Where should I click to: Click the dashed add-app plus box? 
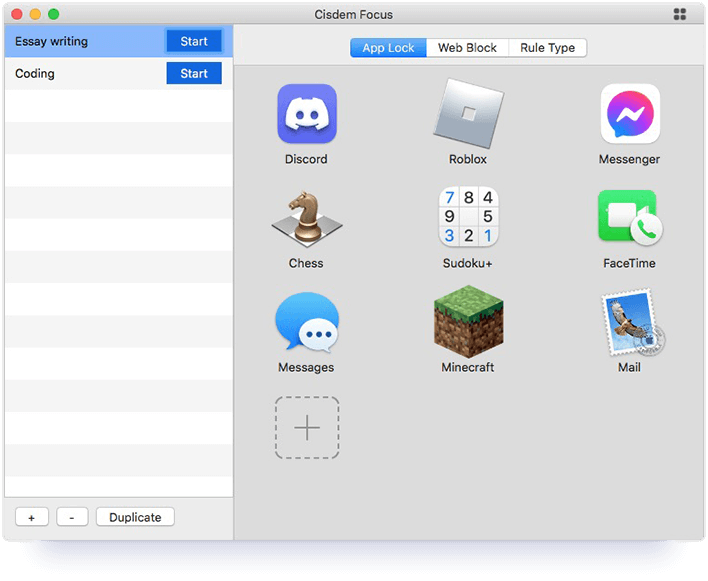pyautogui.click(x=307, y=428)
